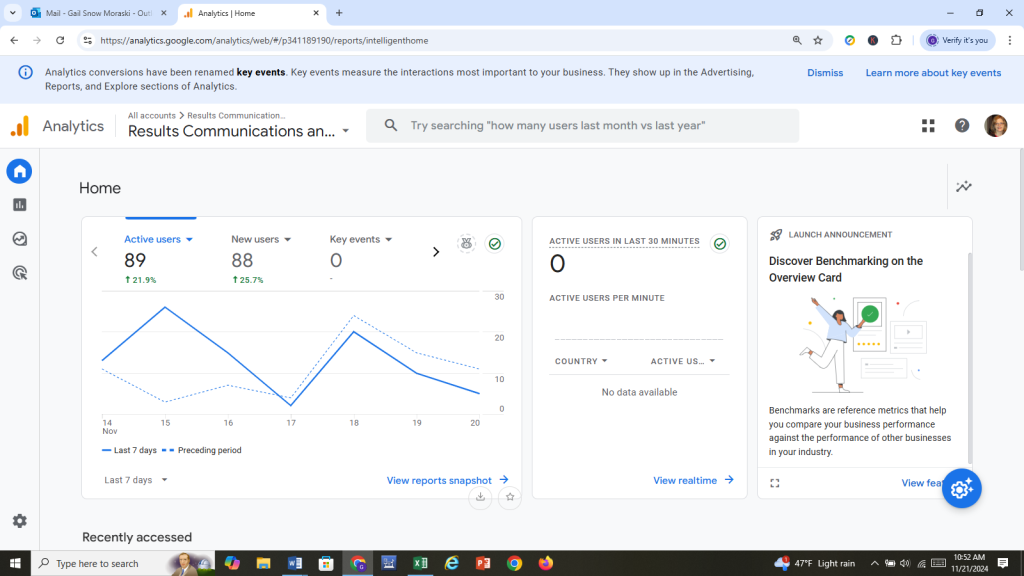Open the tab search dropdown arrow
The height and width of the screenshot is (576, 1024).
point(12,13)
